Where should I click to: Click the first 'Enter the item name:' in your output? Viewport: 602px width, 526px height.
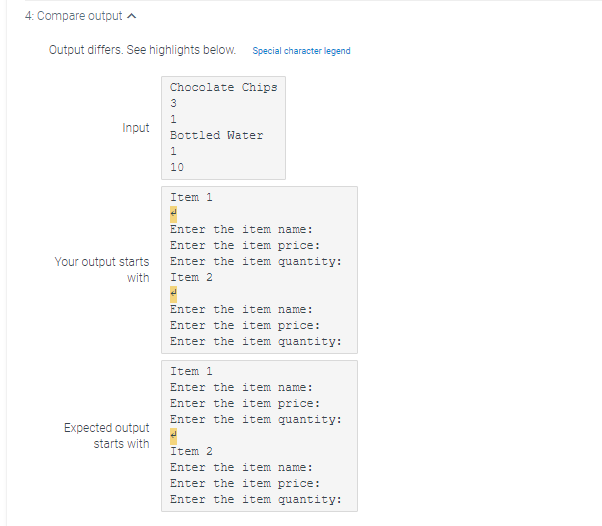[x=241, y=230]
